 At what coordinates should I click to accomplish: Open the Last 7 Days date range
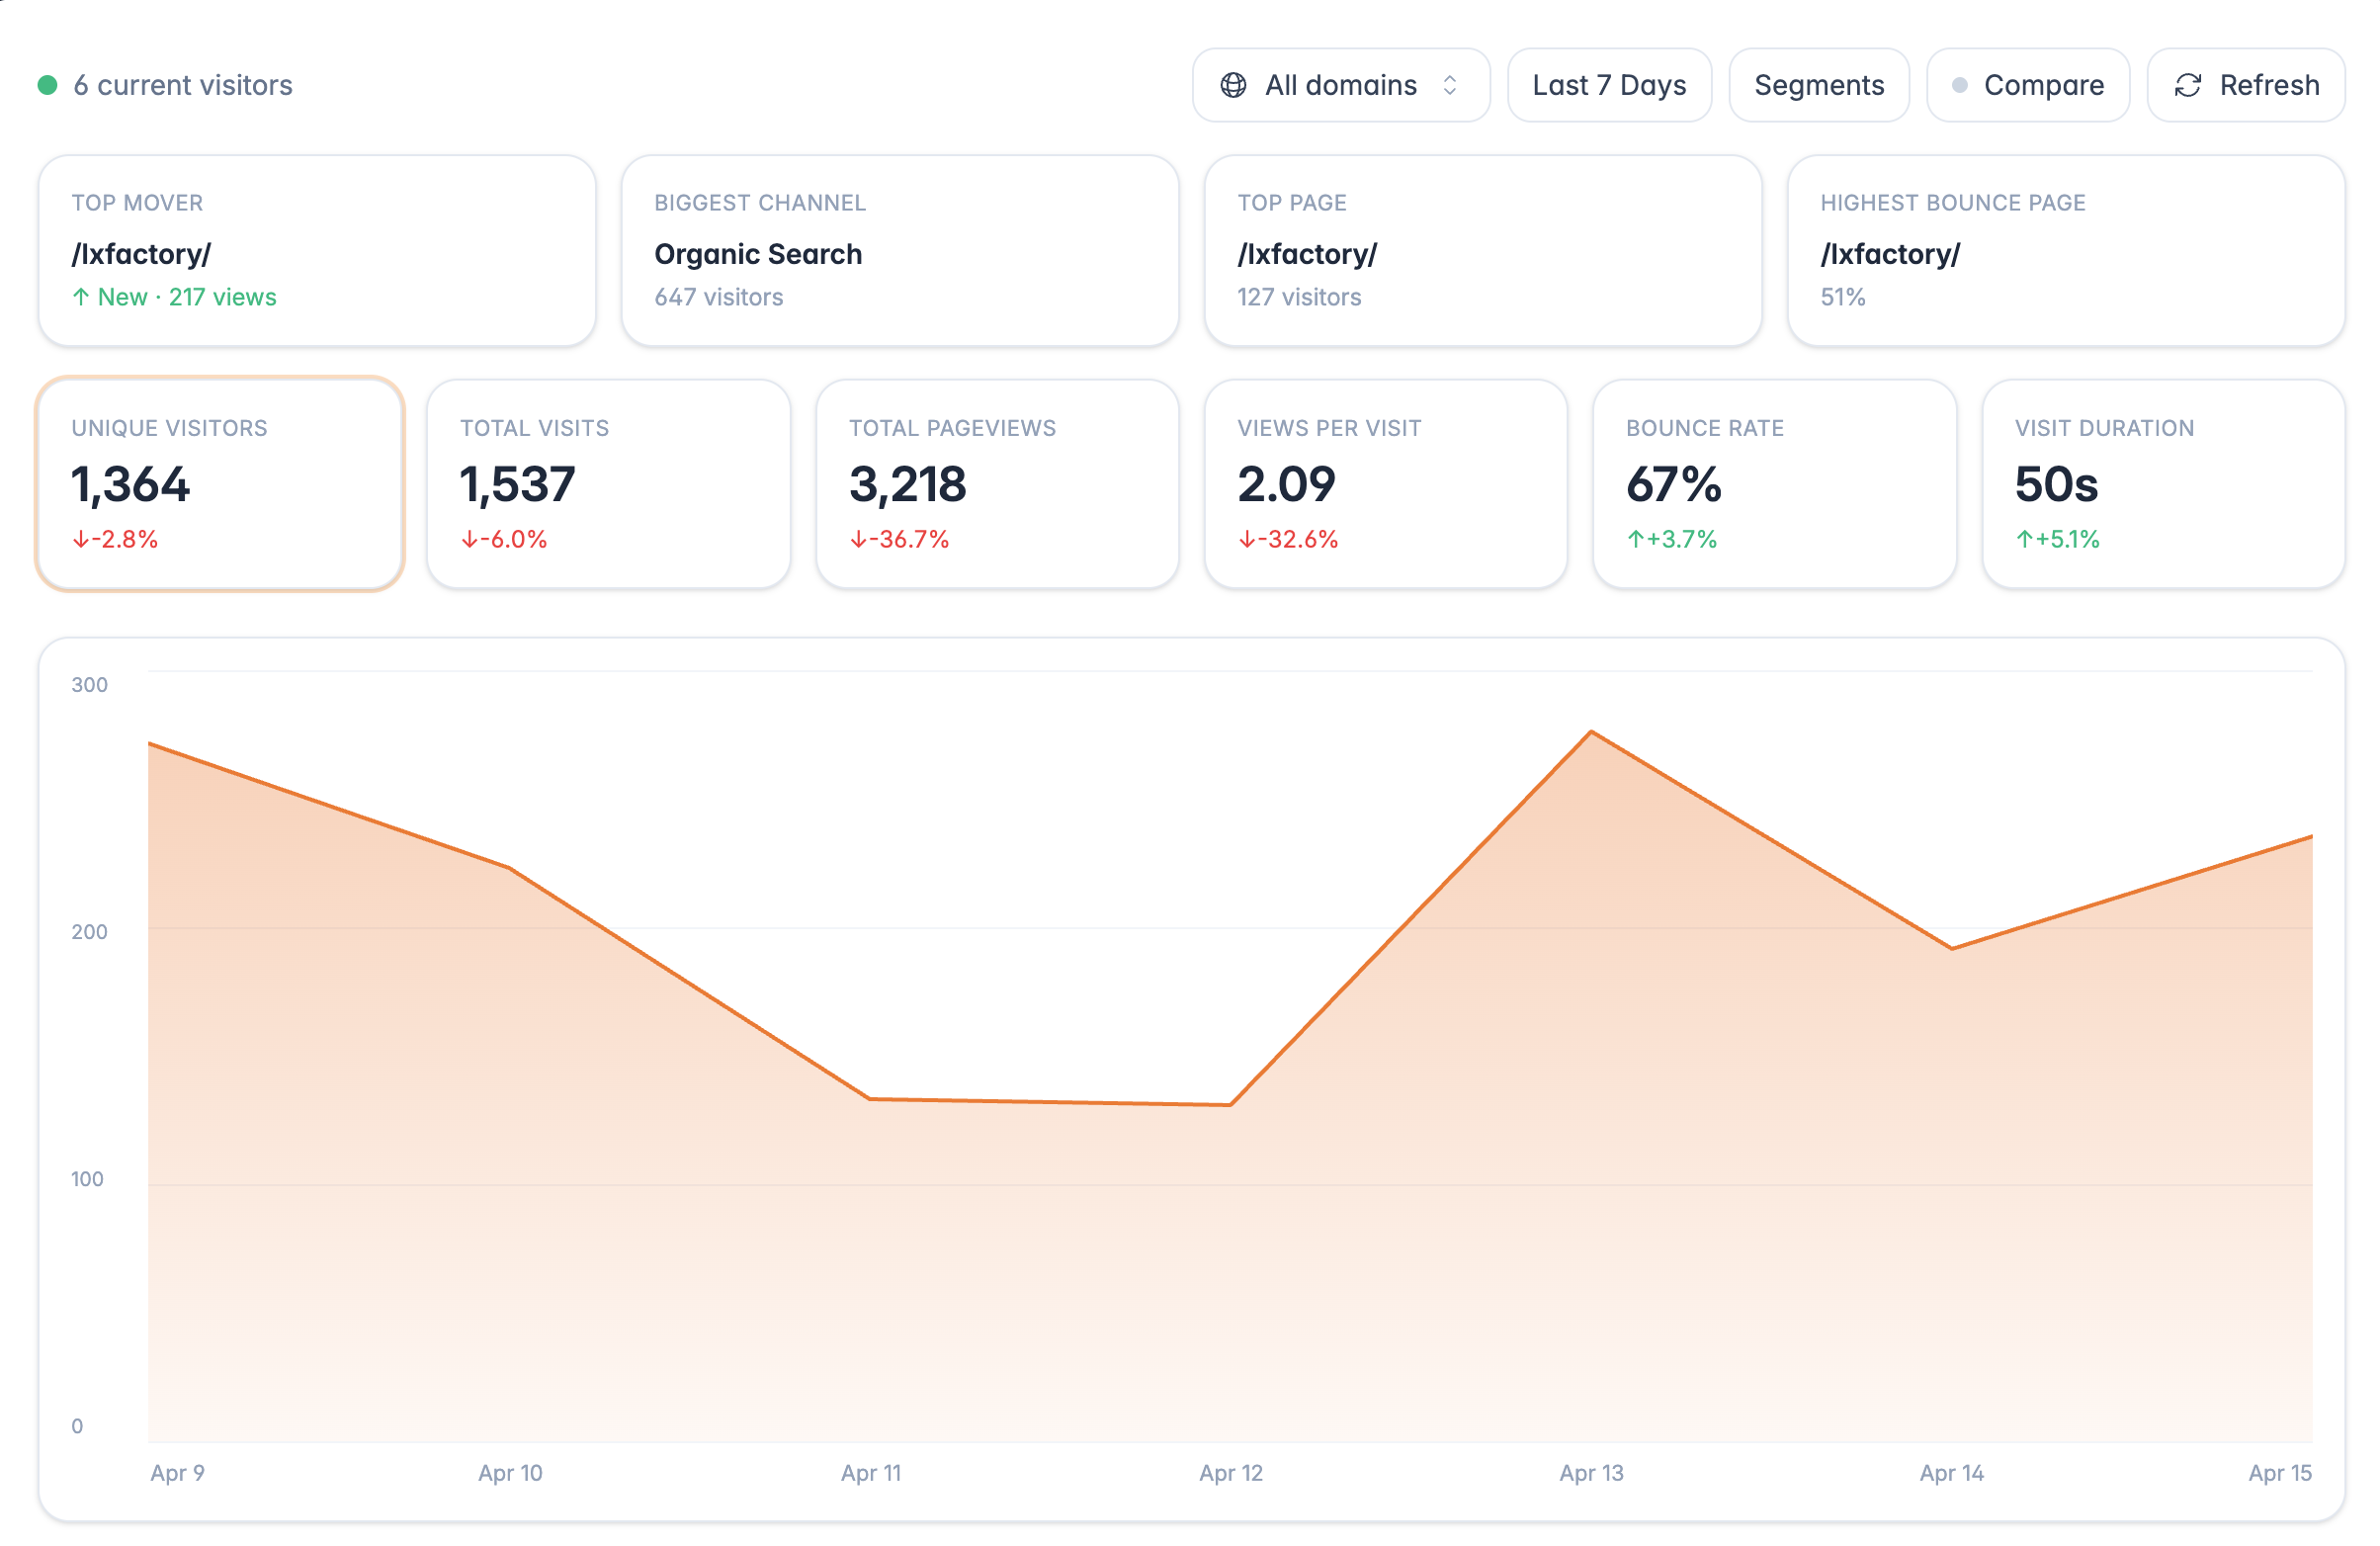coord(1608,85)
